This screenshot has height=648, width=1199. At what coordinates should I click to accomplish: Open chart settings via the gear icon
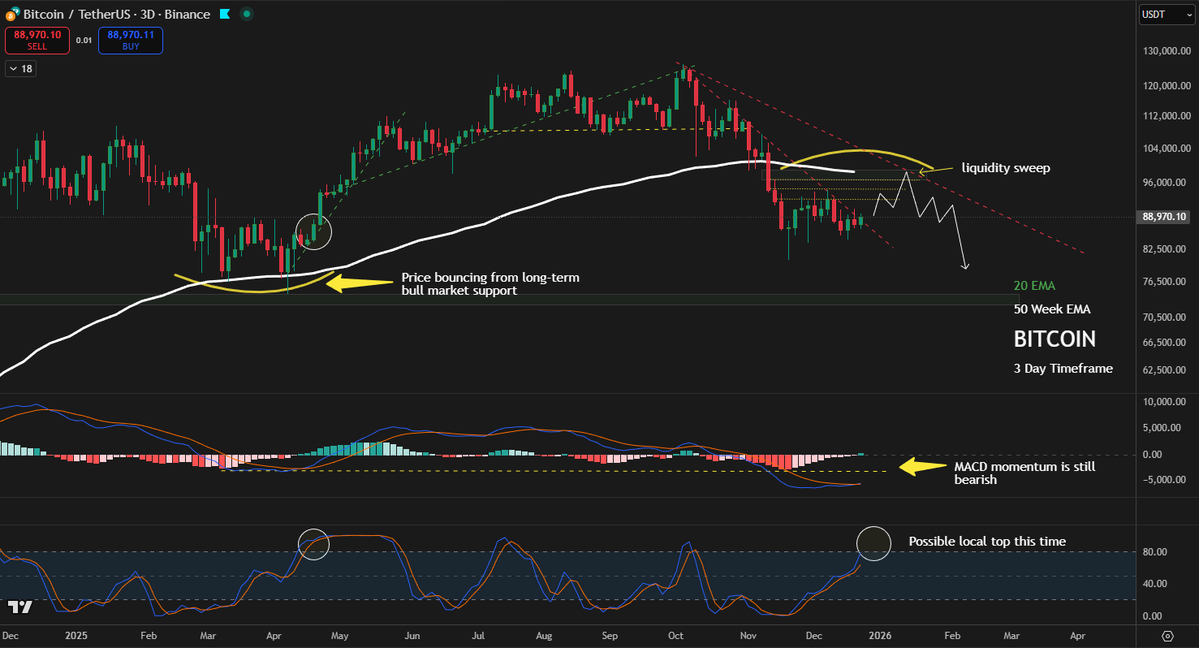(1167, 636)
